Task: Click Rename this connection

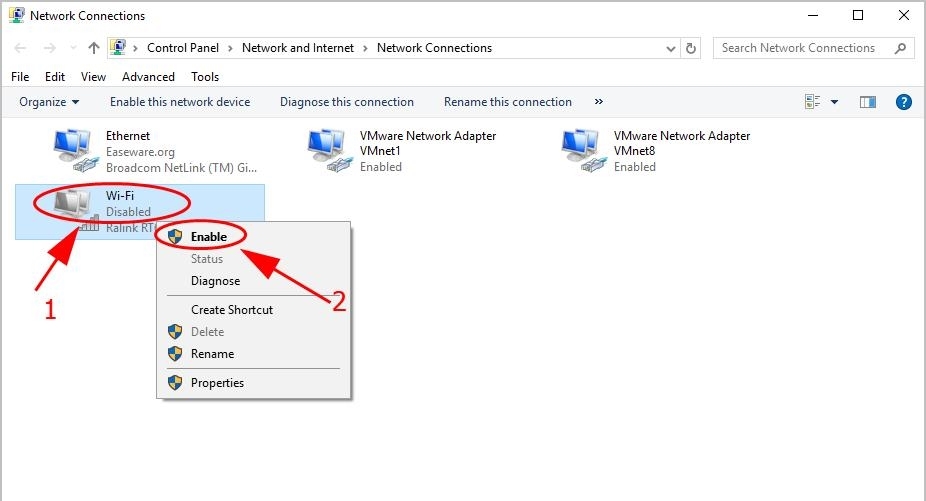Action: (x=508, y=102)
